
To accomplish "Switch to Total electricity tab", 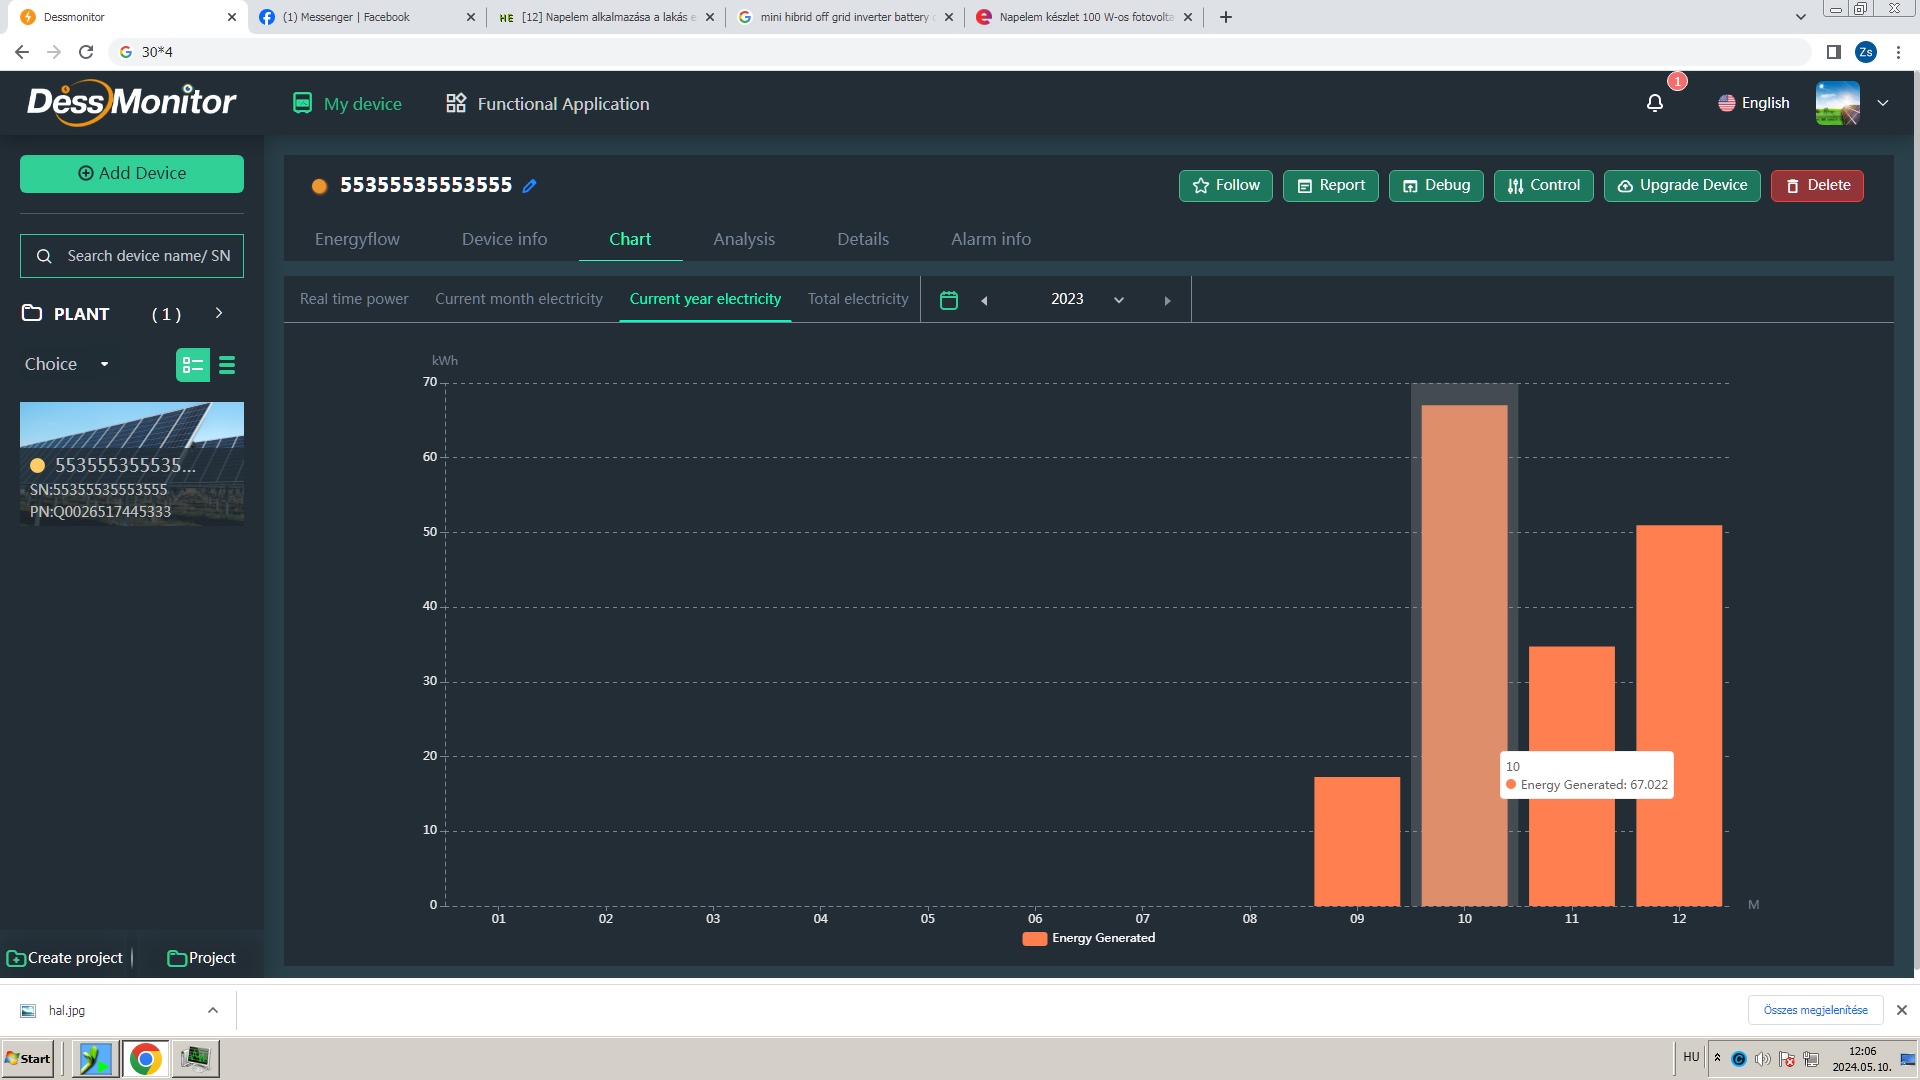I will click(x=857, y=299).
